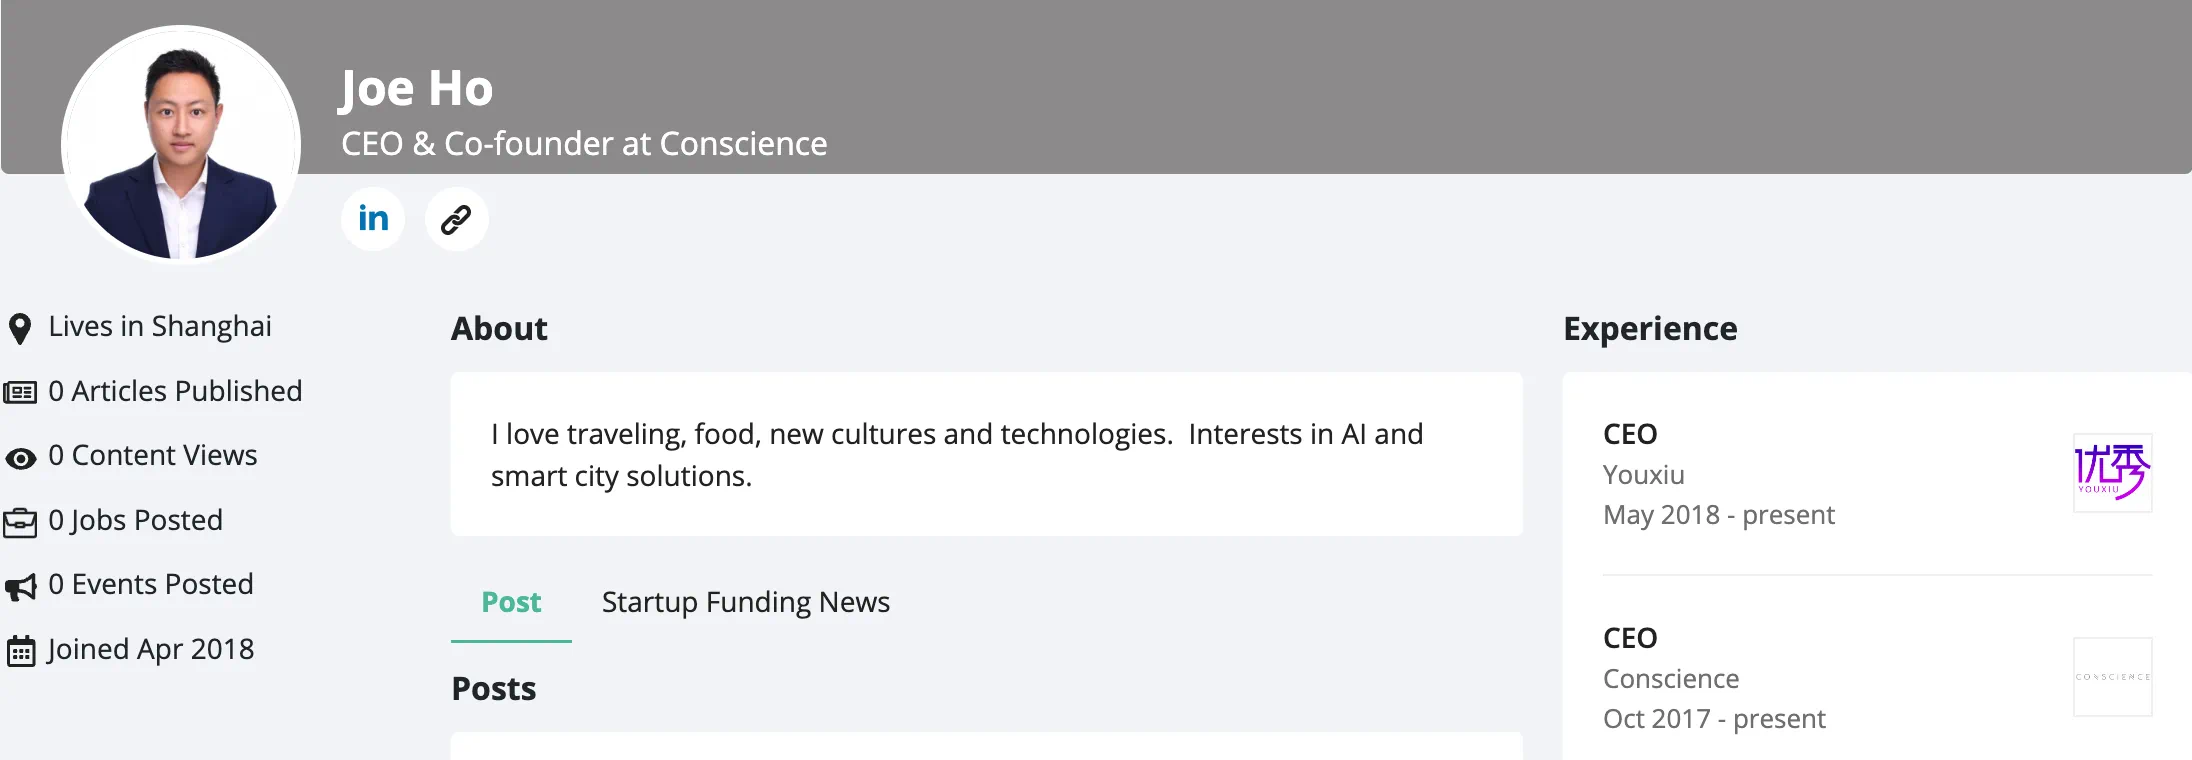The image size is (2192, 760).
Task: Open the Conscience company logo
Action: 2112,677
